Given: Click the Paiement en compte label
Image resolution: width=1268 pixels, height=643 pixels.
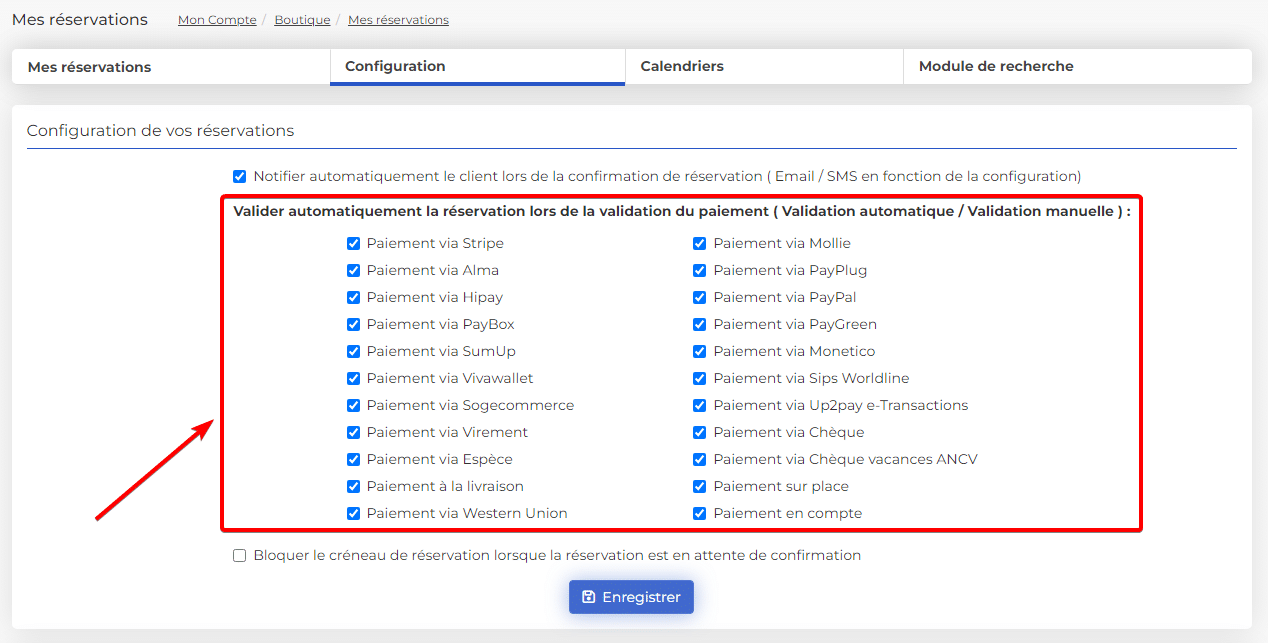Looking at the screenshot, I should (788, 513).
